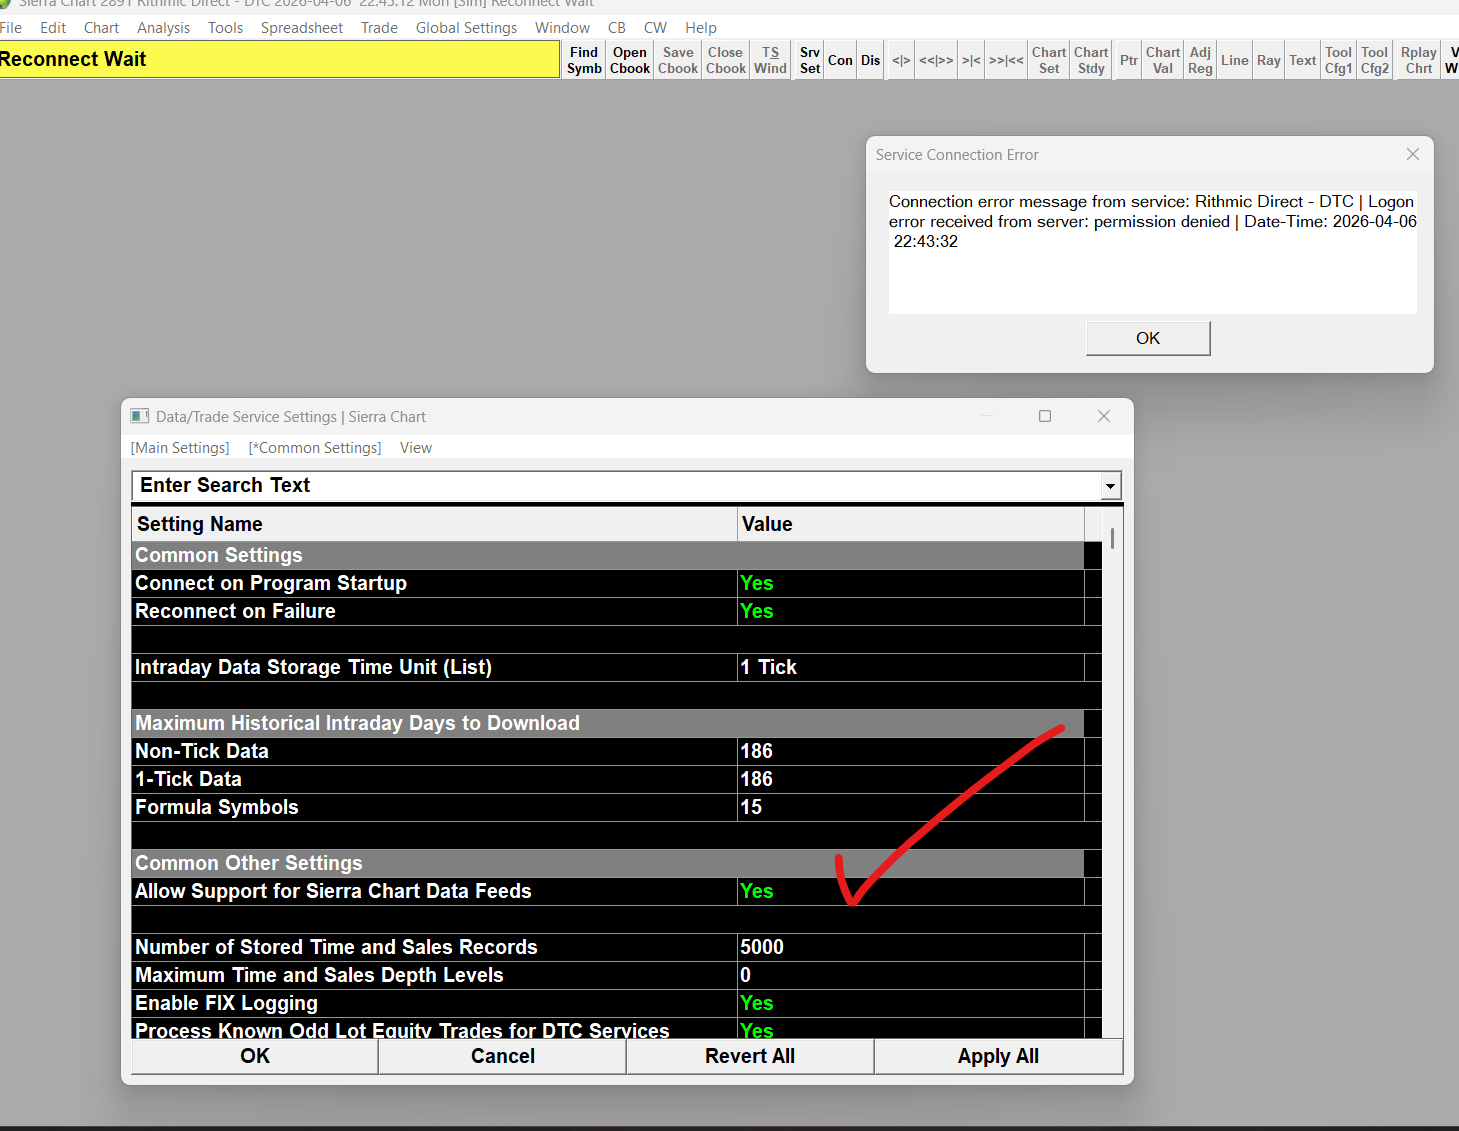Screen dimensions: 1459x1131
Task: Click Close Cbook toolbar button
Action: pos(725,60)
